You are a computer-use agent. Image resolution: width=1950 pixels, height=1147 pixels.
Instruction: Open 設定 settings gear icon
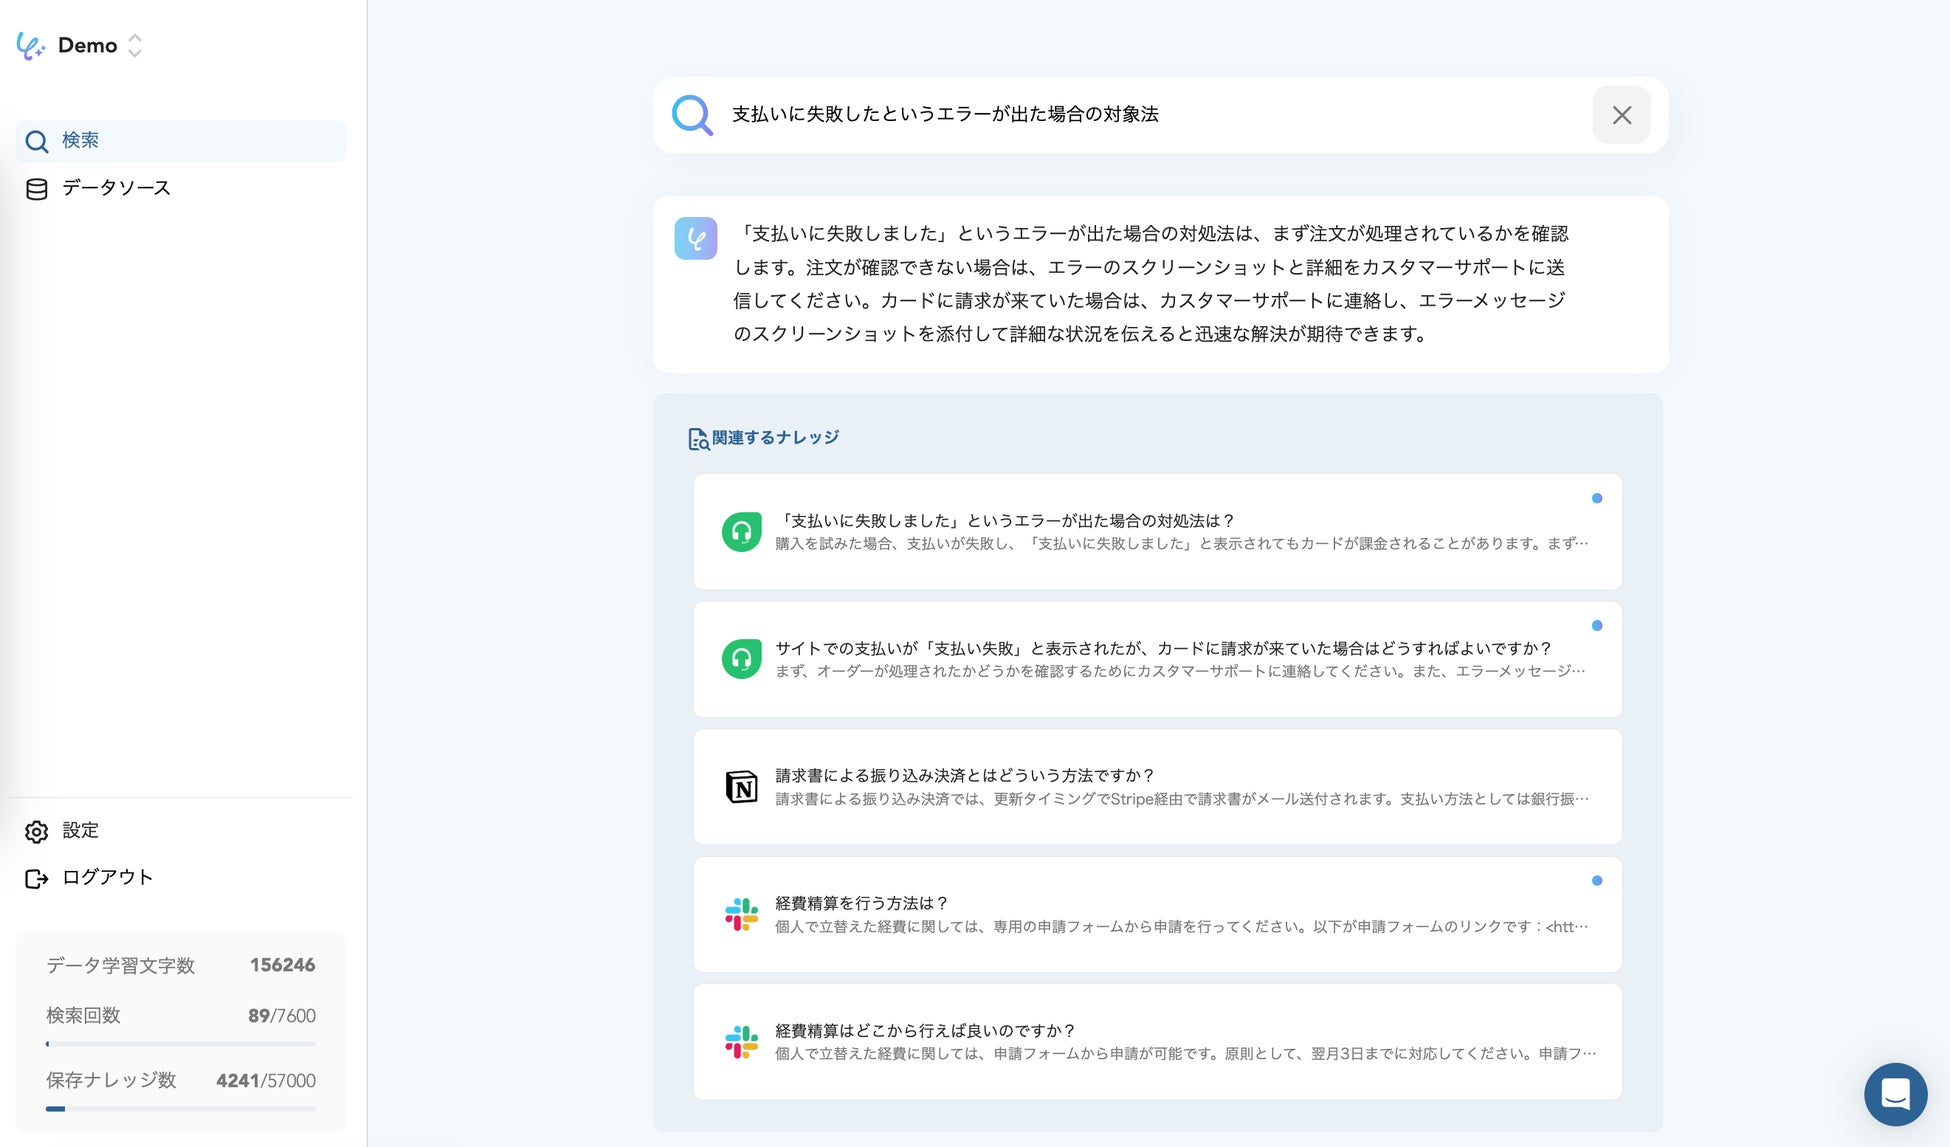click(37, 831)
